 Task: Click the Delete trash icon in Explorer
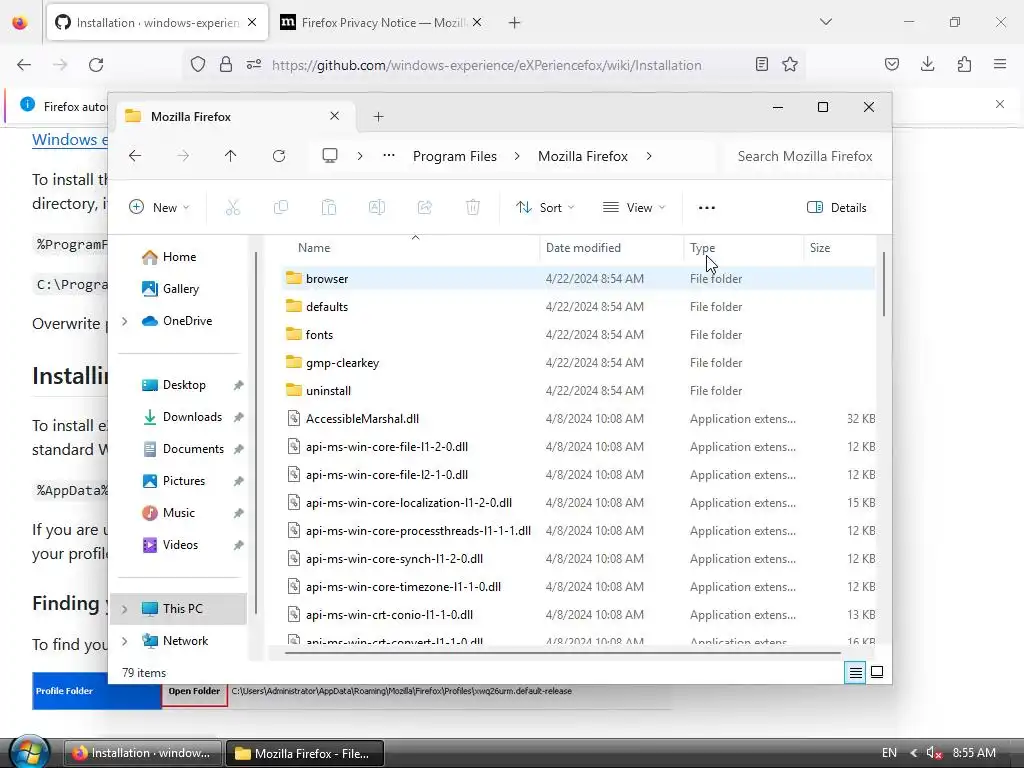pos(473,208)
